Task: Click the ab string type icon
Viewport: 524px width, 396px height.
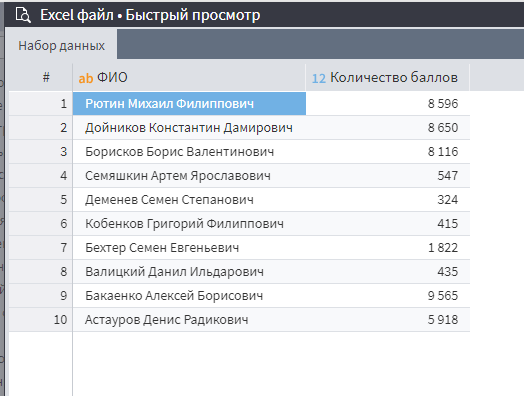Action: click(x=86, y=79)
